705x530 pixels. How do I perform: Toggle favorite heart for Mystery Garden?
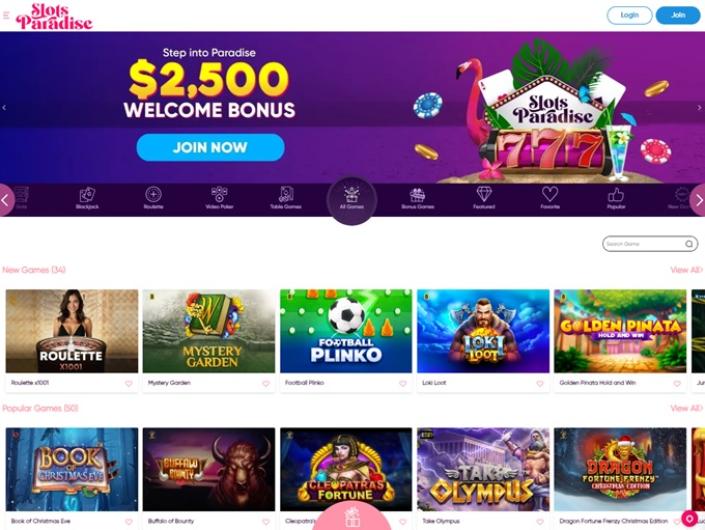(266, 383)
